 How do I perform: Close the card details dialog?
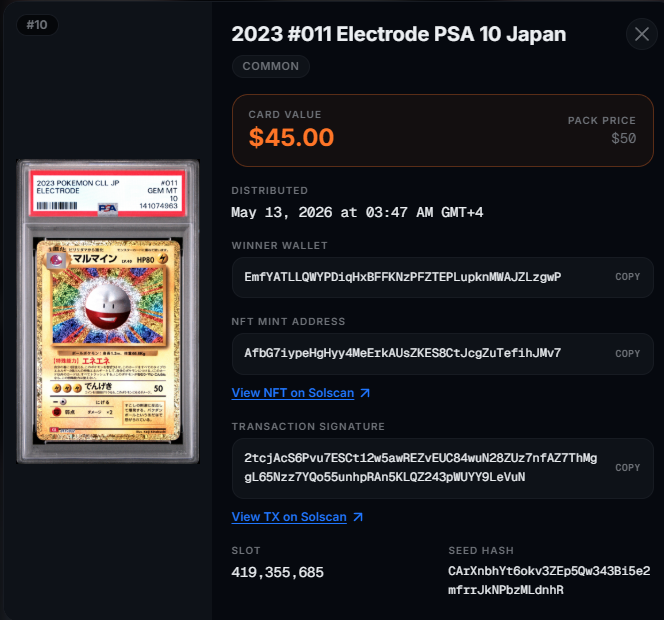pyautogui.click(x=642, y=34)
